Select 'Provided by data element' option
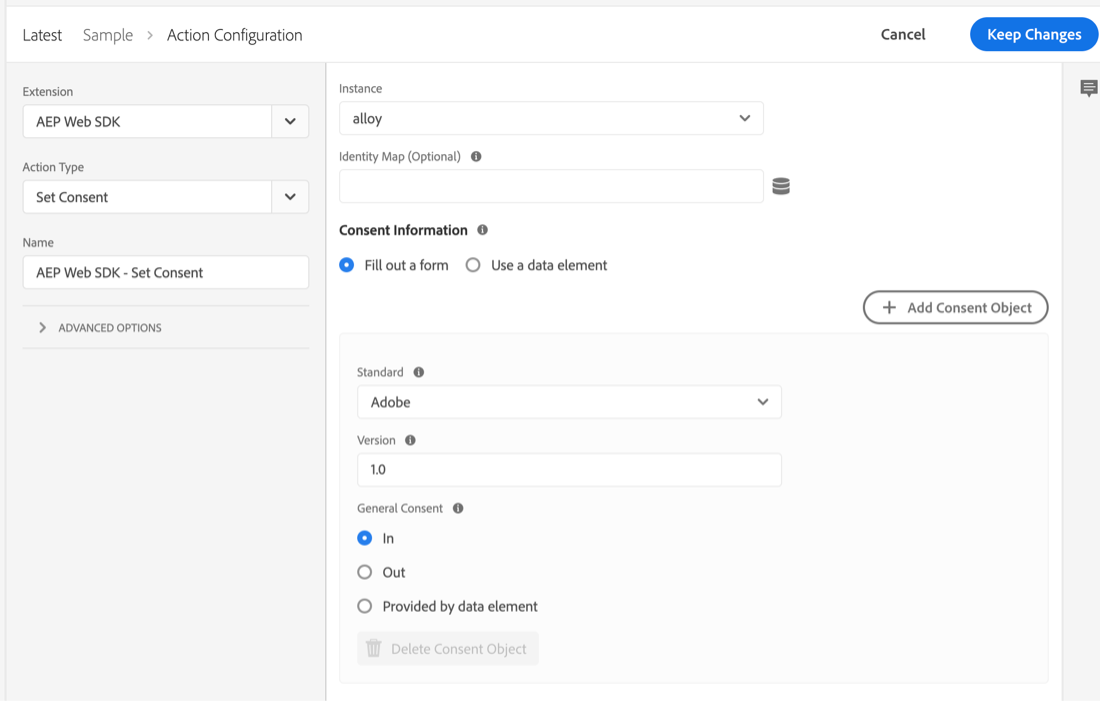Image resolution: width=1100 pixels, height=705 pixels. pos(365,606)
